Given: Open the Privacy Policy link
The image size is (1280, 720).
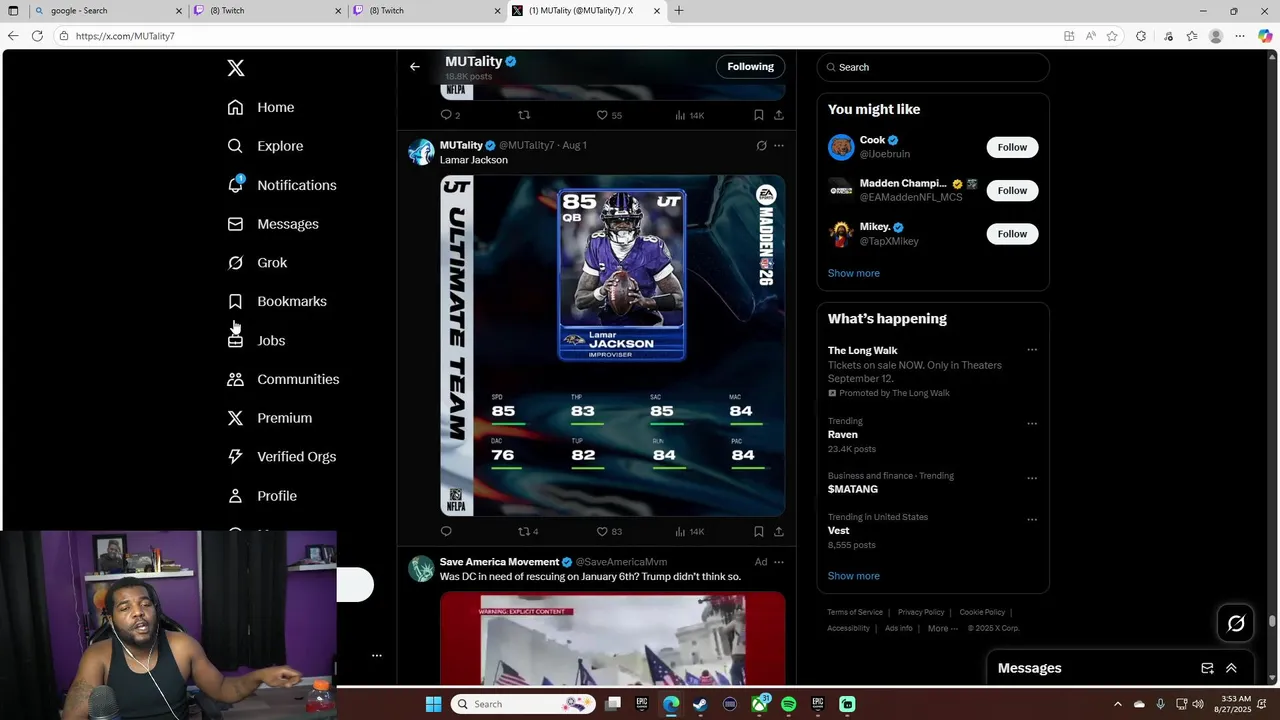Looking at the screenshot, I should (x=921, y=612).
